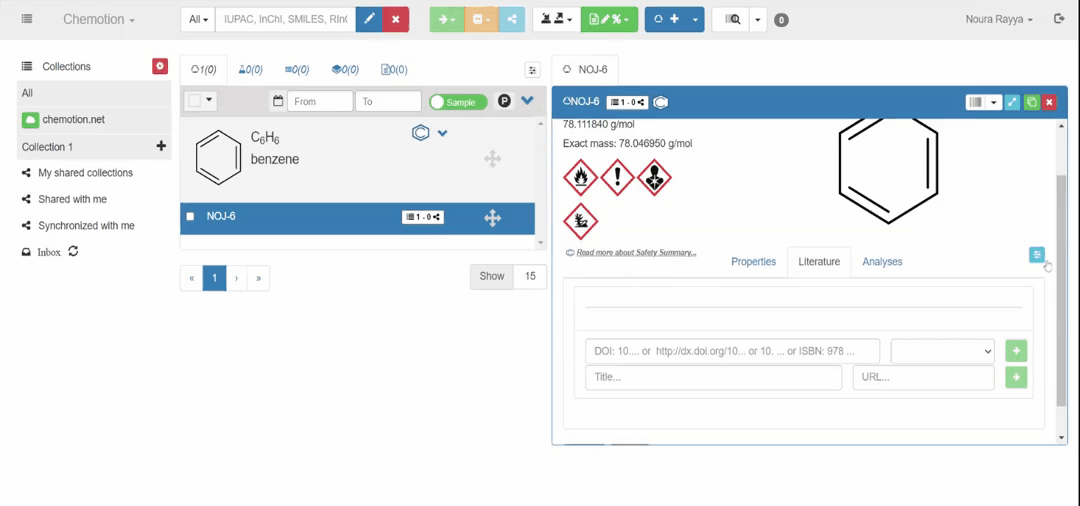This screenshot has height=506, width=1080.
Task: Open the All search scope dropdown
Action: tap(198, 19)
